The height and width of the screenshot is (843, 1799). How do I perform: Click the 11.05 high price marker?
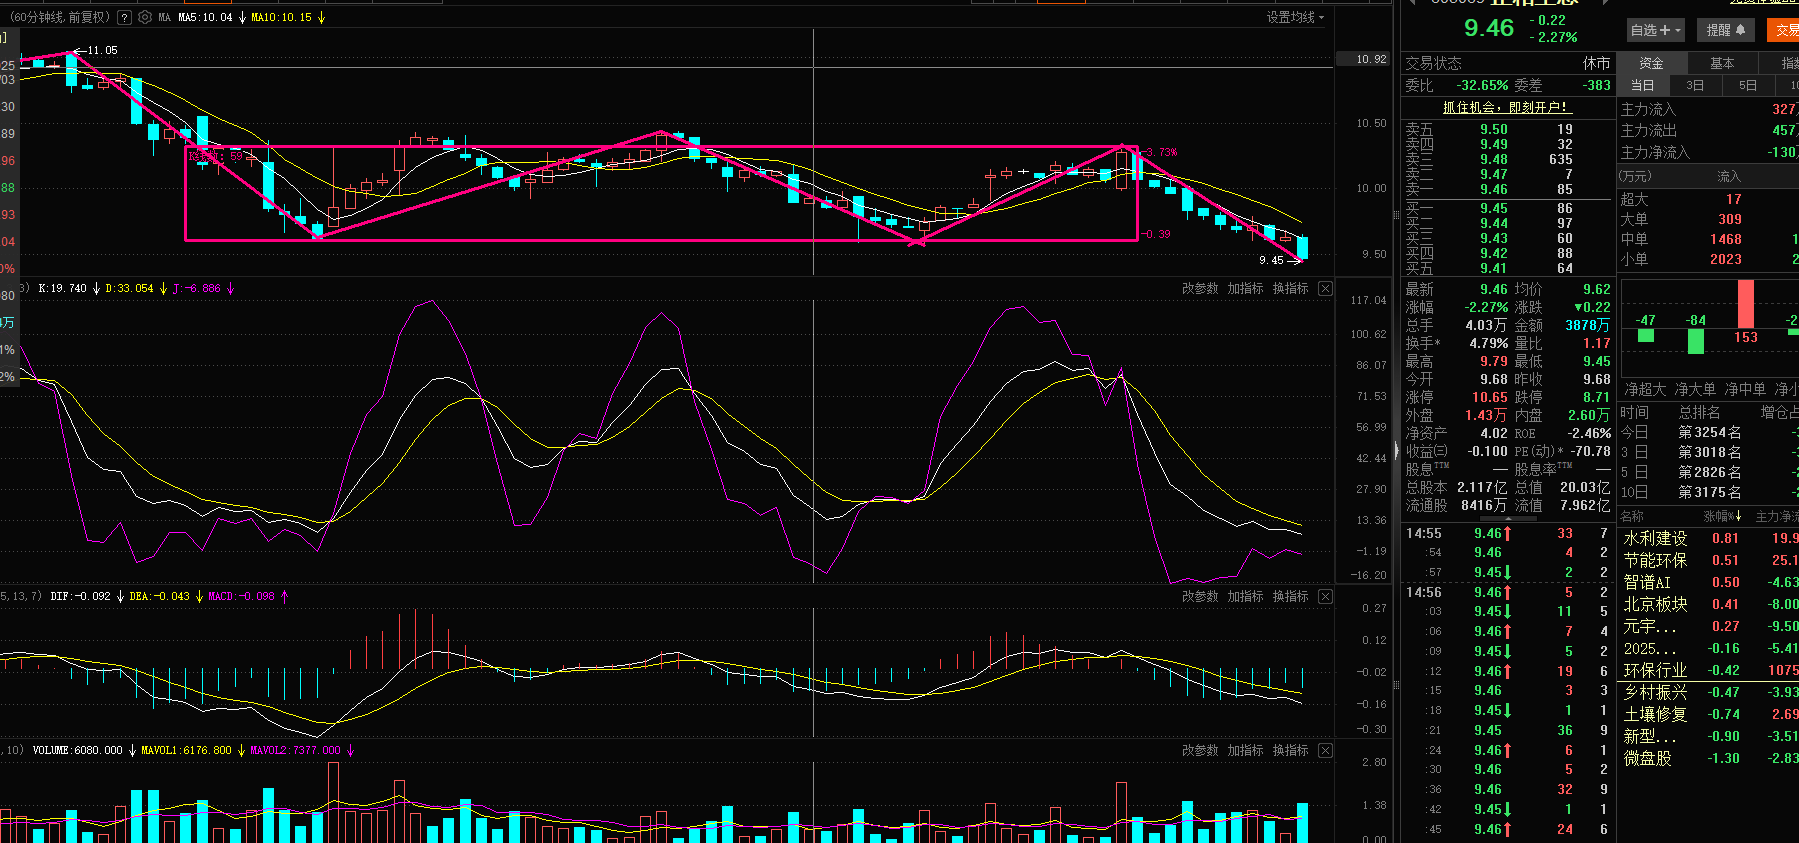click(x=101, y=50)
